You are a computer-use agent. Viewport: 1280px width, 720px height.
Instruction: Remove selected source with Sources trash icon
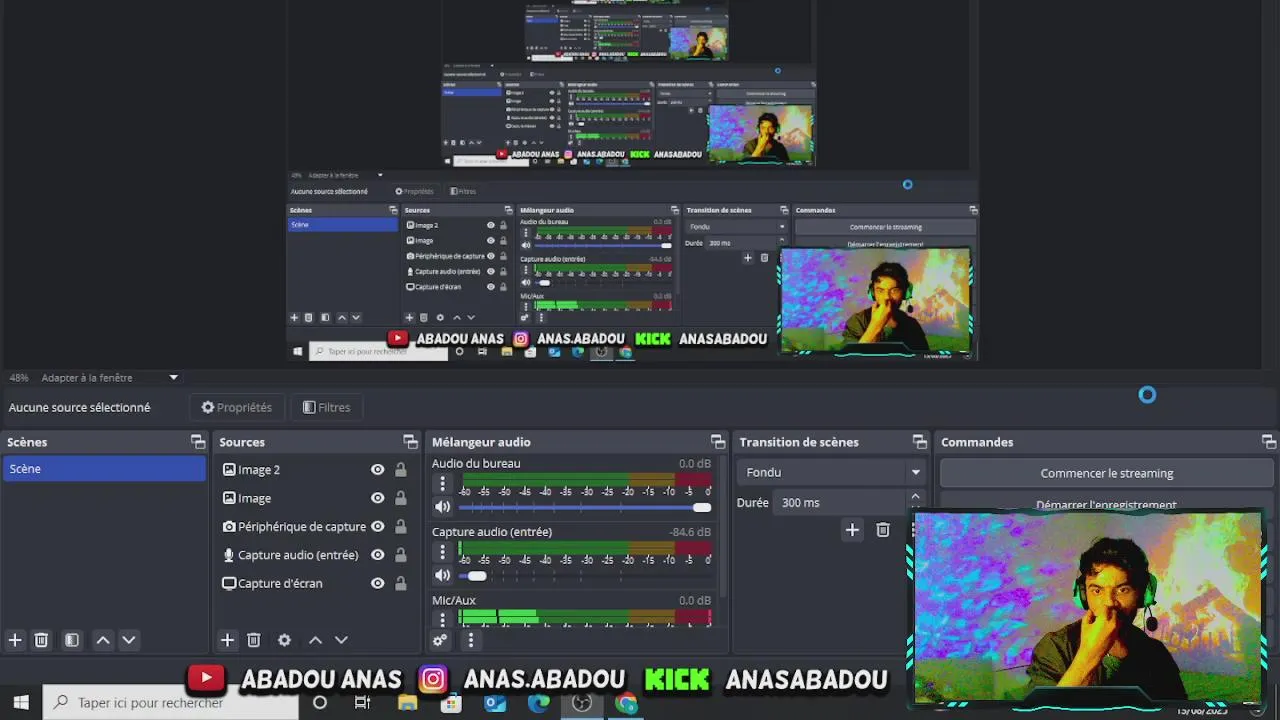pos(253,640)
